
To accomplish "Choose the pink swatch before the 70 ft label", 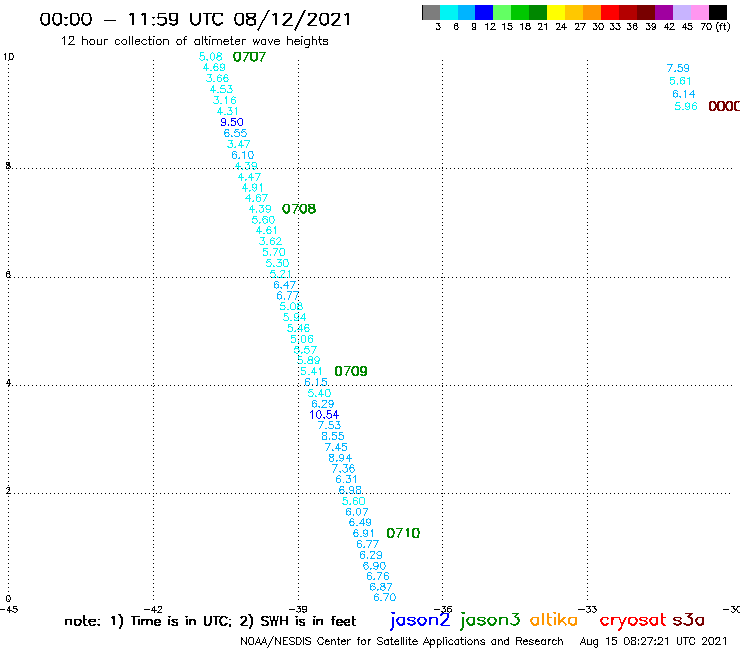I will tap(700, 12).
